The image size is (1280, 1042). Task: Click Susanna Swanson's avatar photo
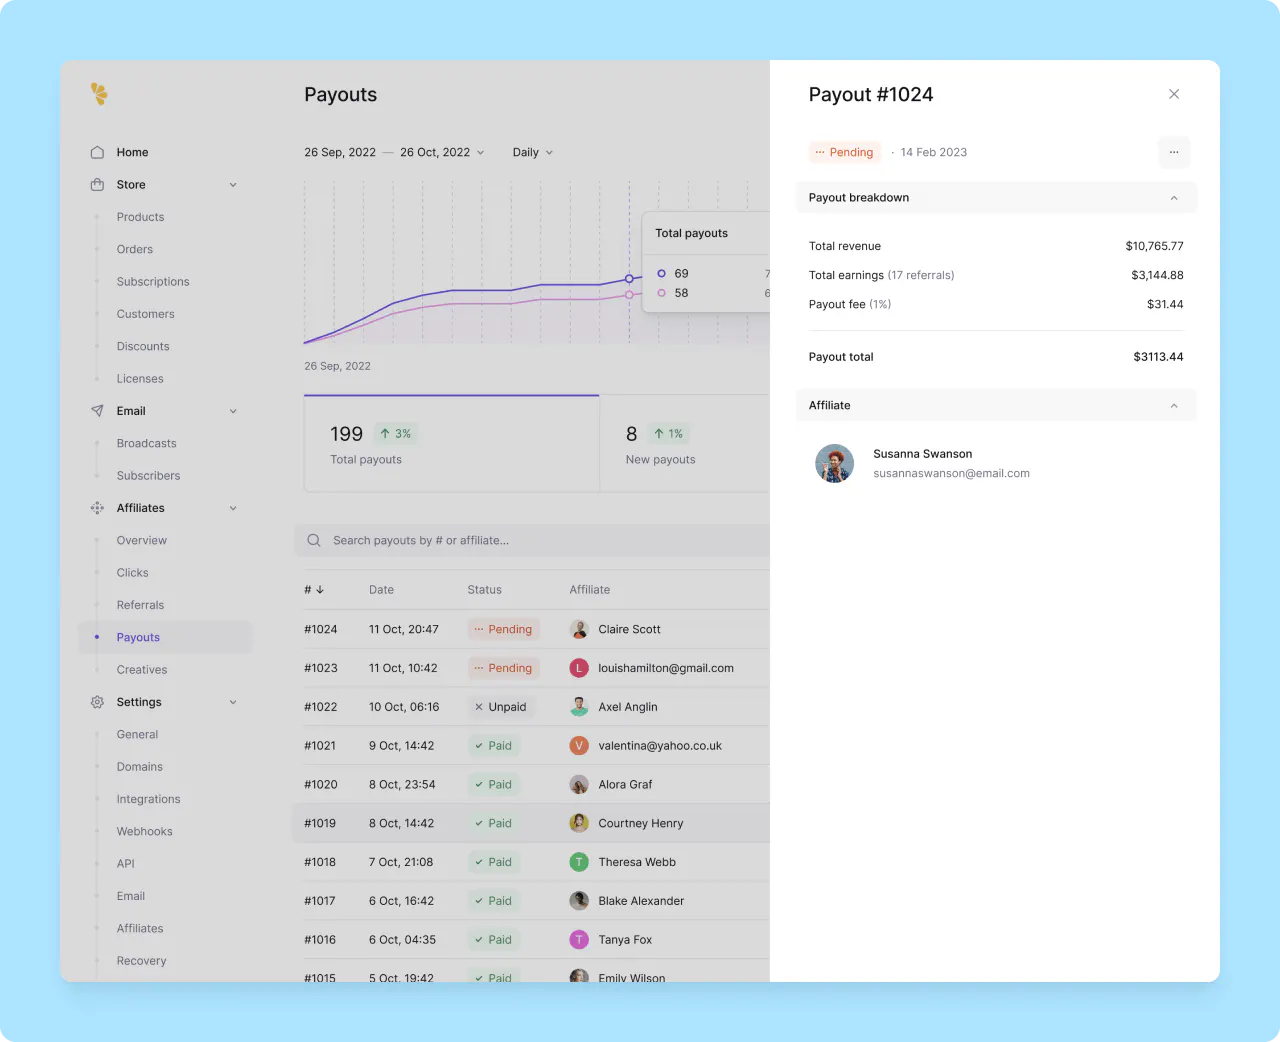834,464
